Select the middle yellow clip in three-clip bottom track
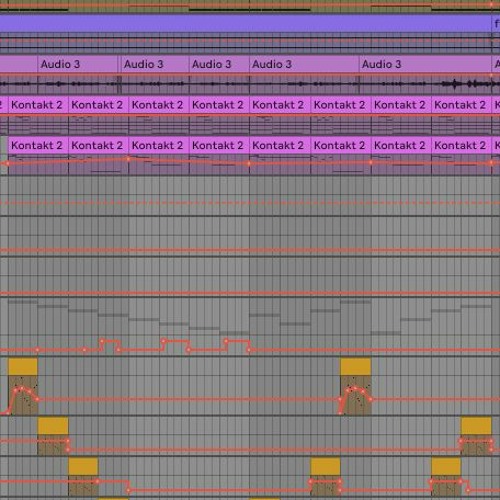 coord(325,466)
